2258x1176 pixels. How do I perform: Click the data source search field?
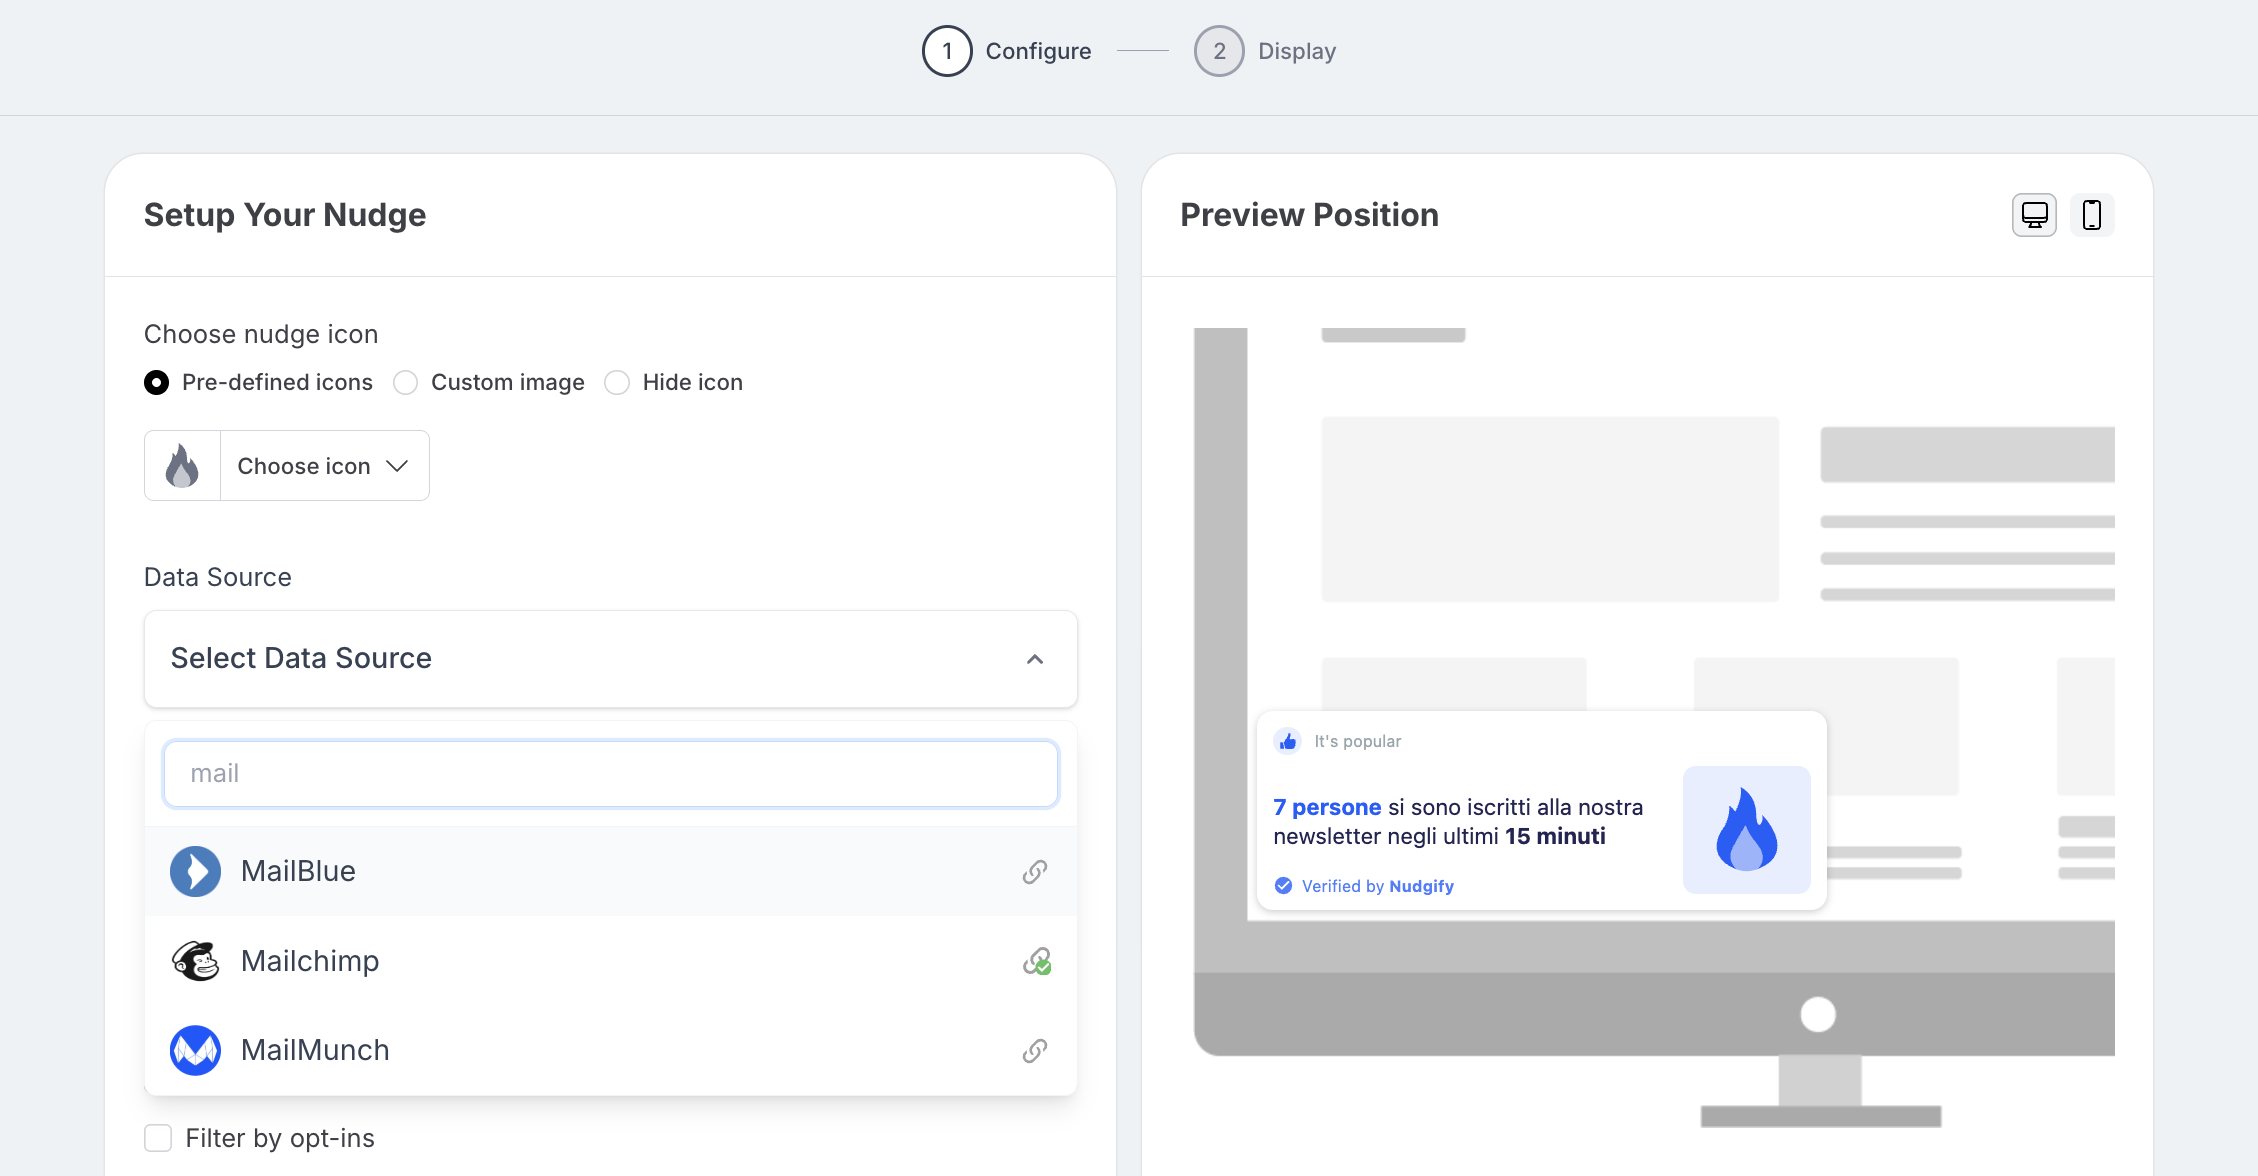[x=610, y=774]
